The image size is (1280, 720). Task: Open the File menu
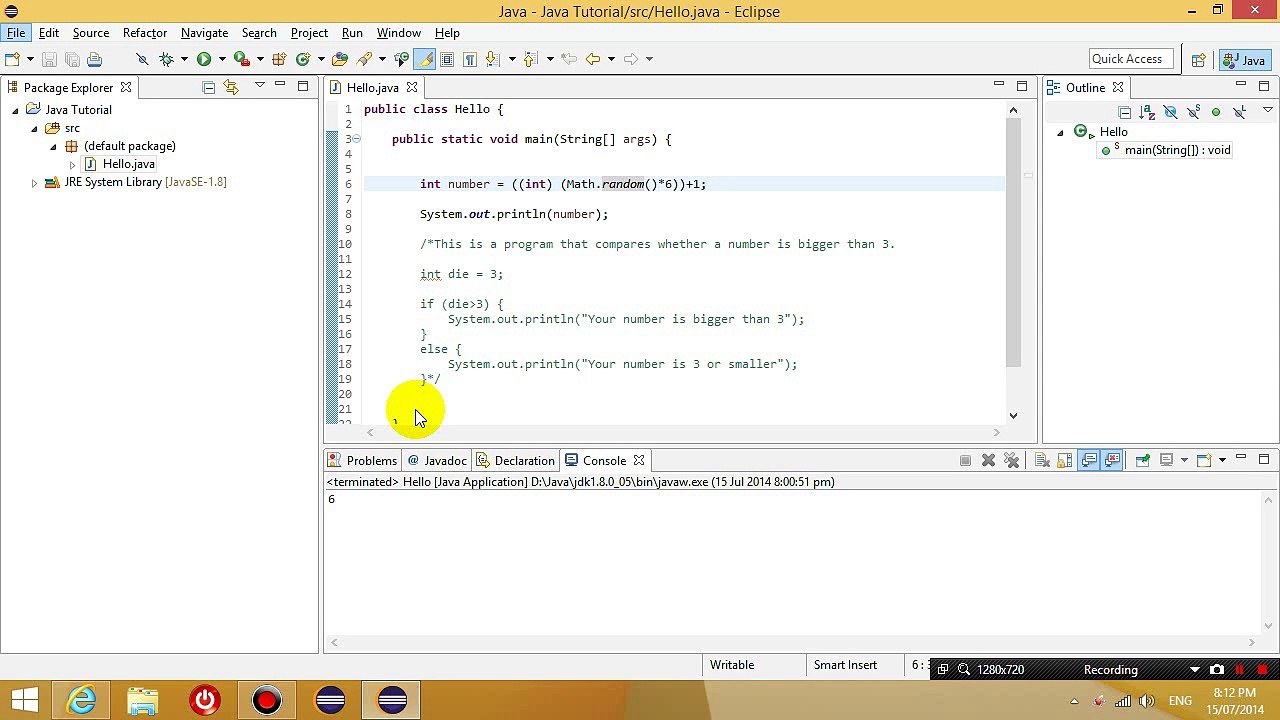pos(16,33)
